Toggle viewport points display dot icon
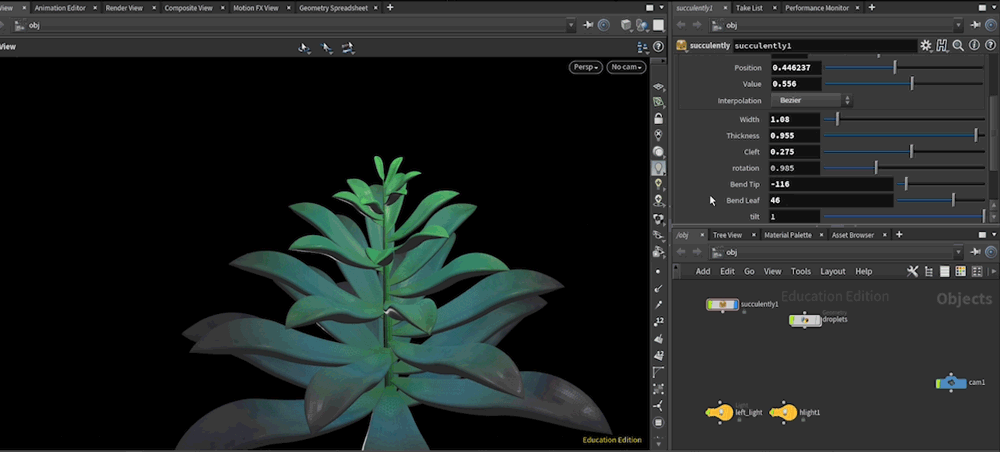The image size is (1000, 452). (x=658, y=272)
